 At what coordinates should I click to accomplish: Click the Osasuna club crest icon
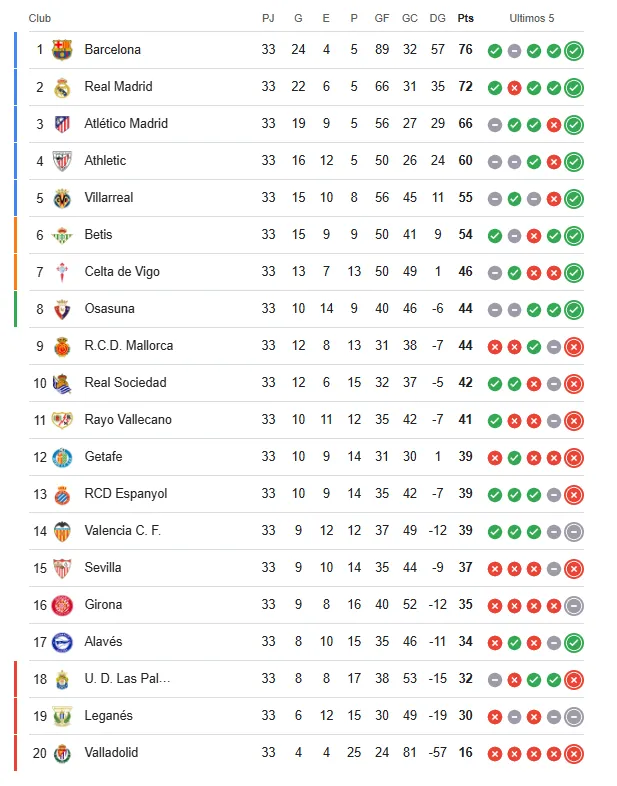[x=62, y=309]
